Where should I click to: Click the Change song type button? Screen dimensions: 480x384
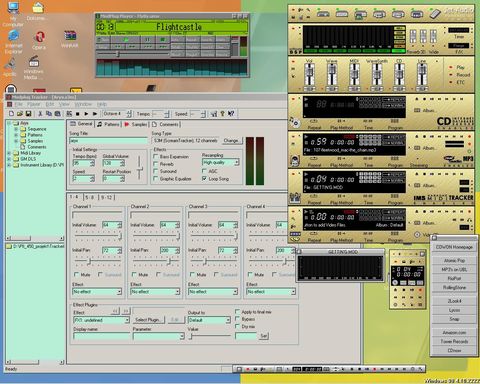tap(231, 140)
